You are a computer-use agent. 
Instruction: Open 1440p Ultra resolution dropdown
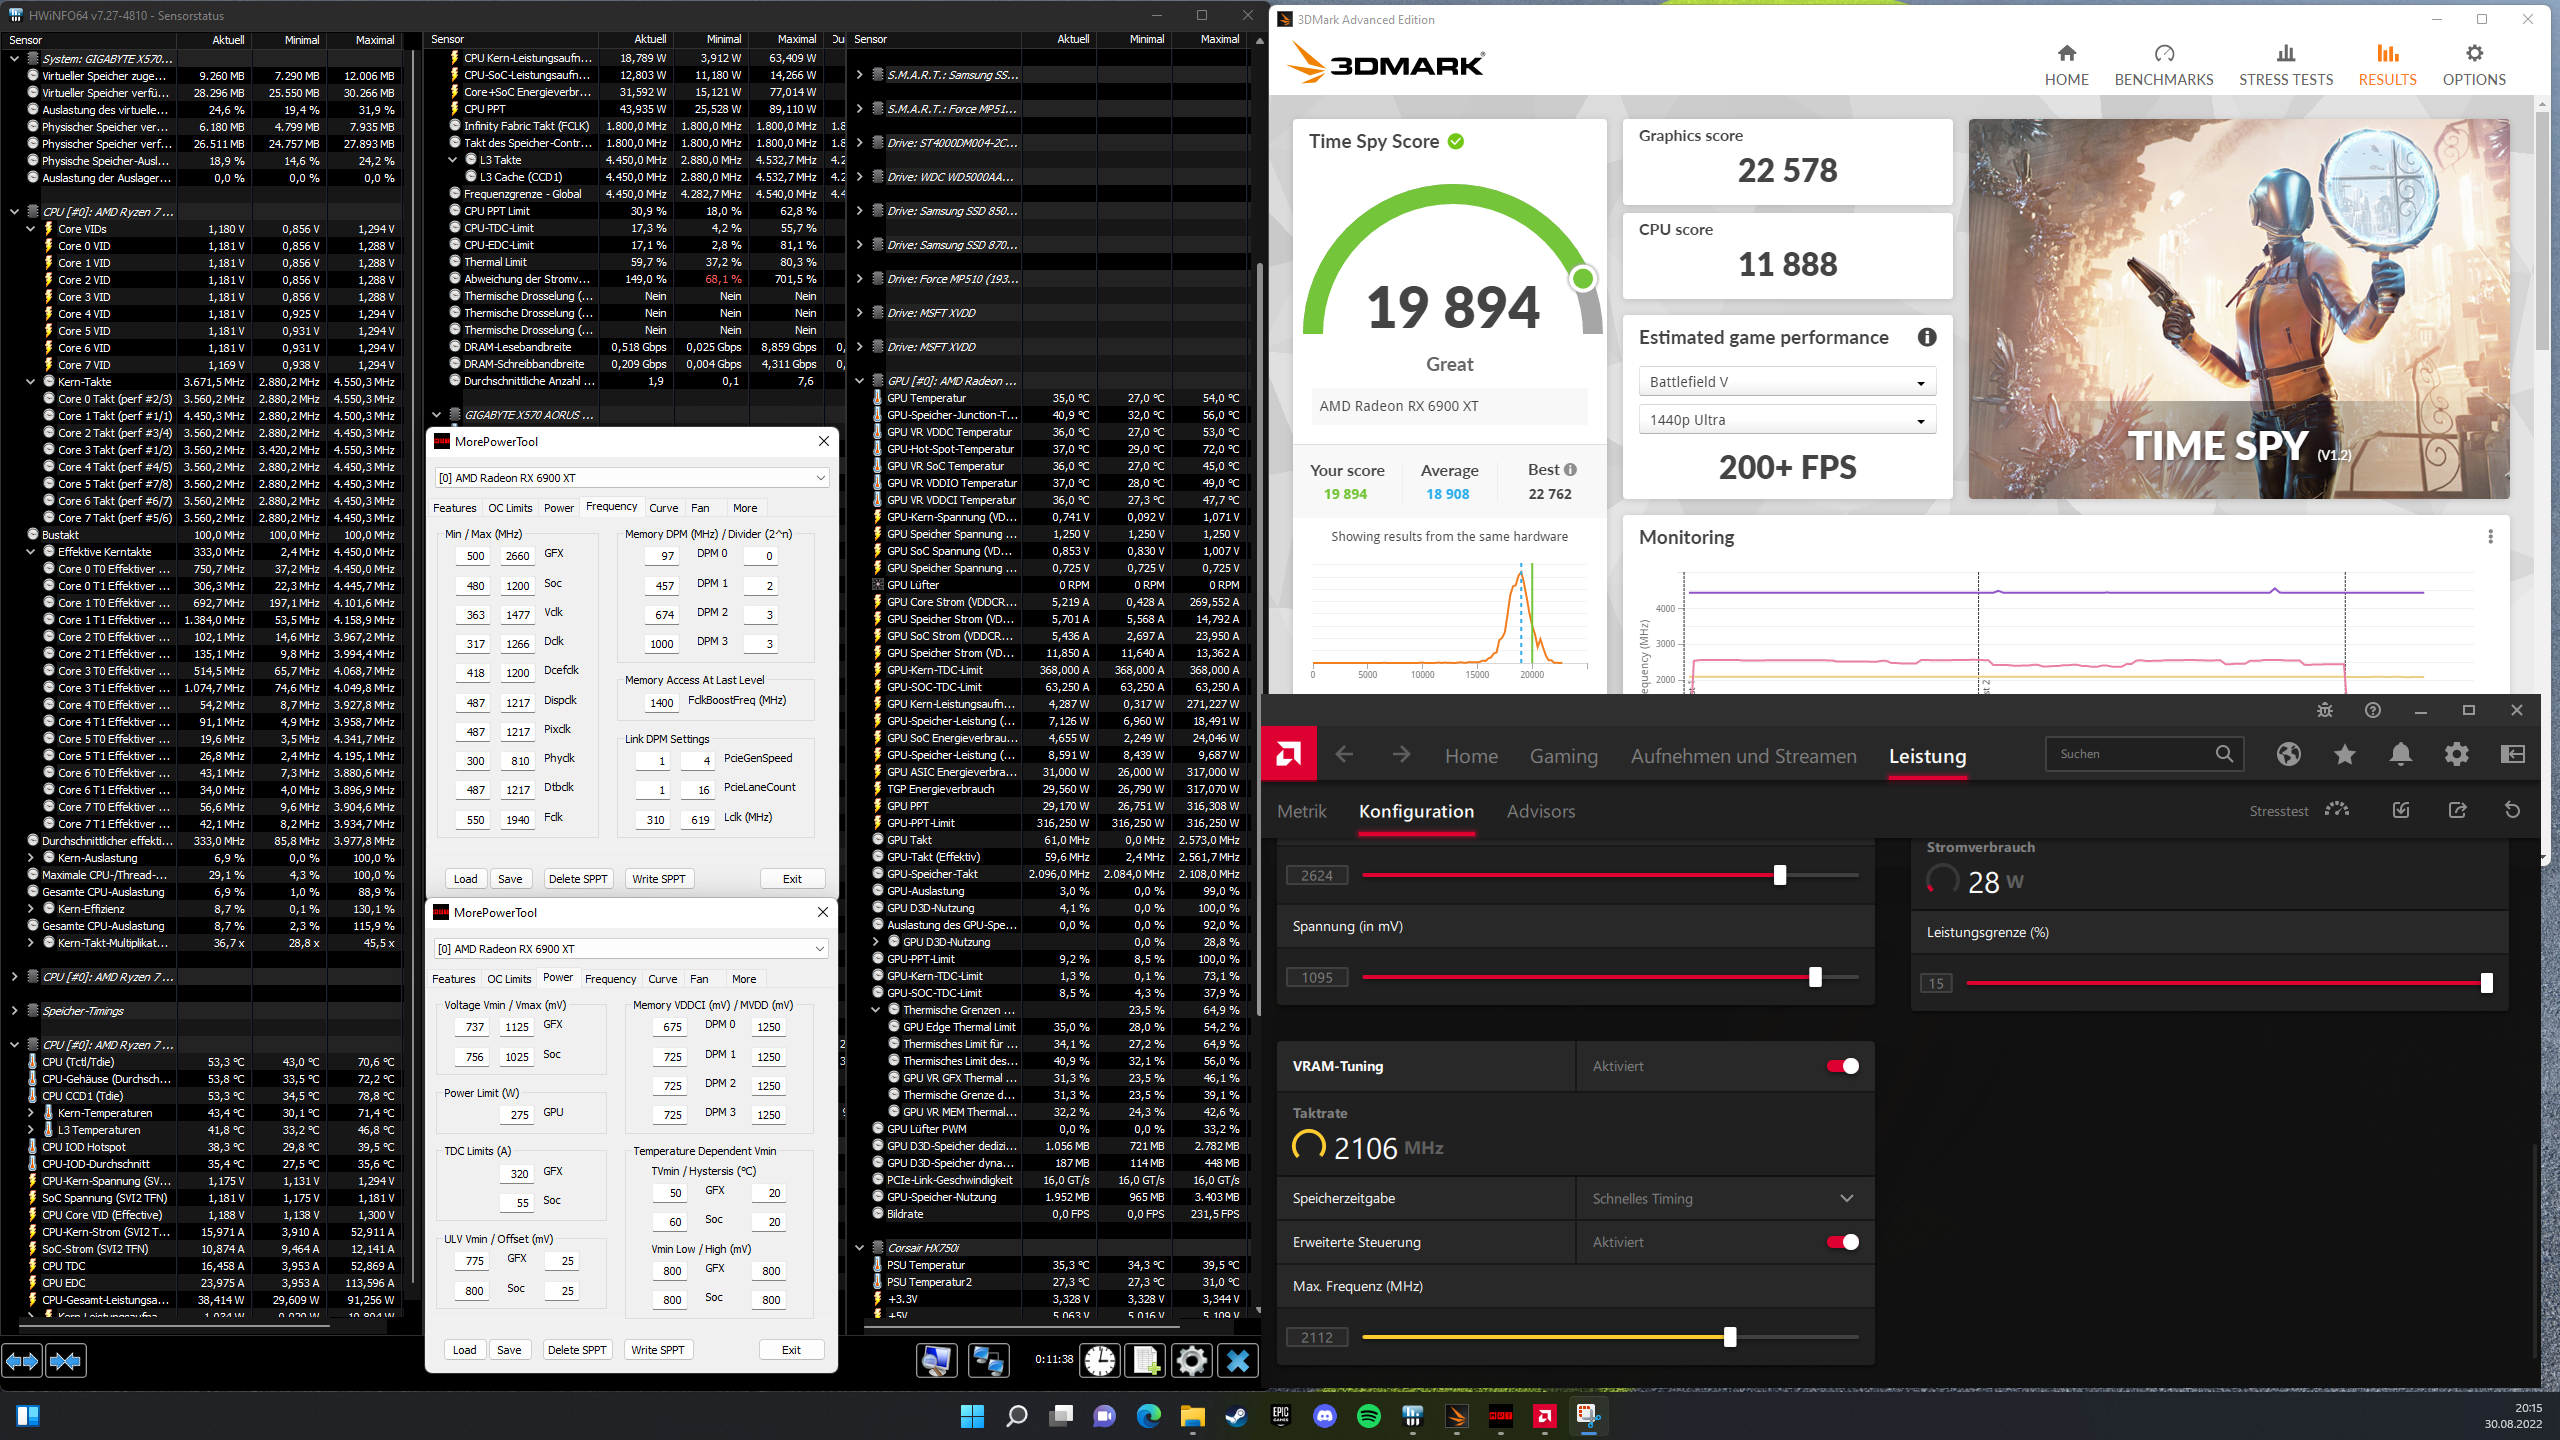click(1786, 420)
